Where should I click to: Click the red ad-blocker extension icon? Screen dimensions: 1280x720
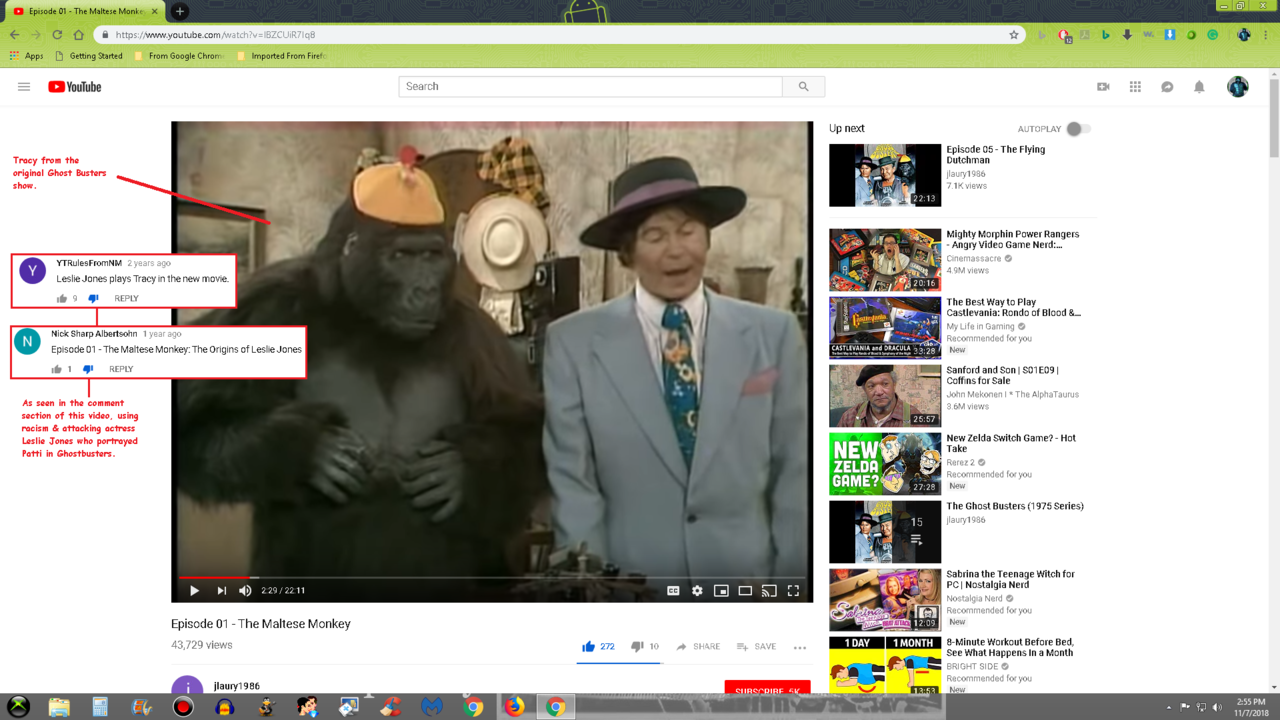(1064, 35)
